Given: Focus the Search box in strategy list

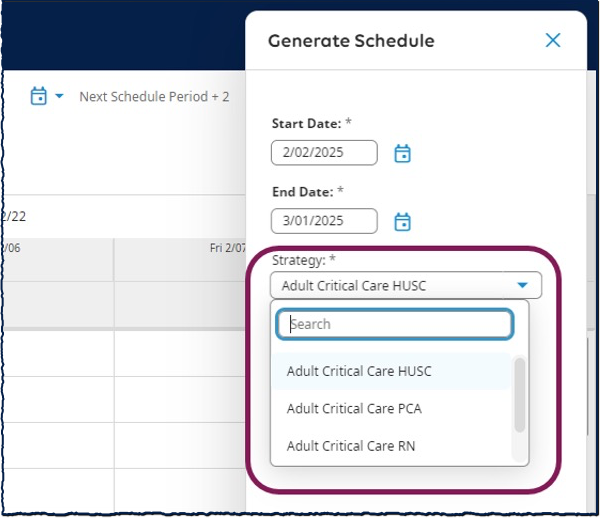Looking at the screenshot, I should coord(395,324).
